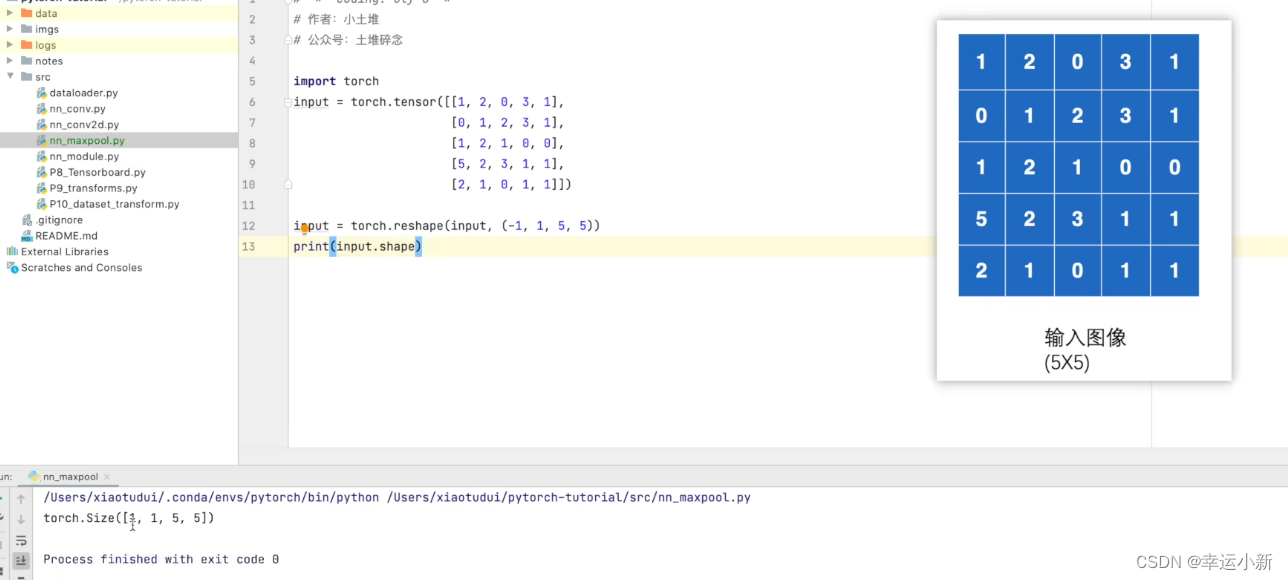Image resolution: width=1288 pixels, height=580 pixels.
Task: Select P8_Tensorboard.py in the project tree
Action: click(98, 173)
